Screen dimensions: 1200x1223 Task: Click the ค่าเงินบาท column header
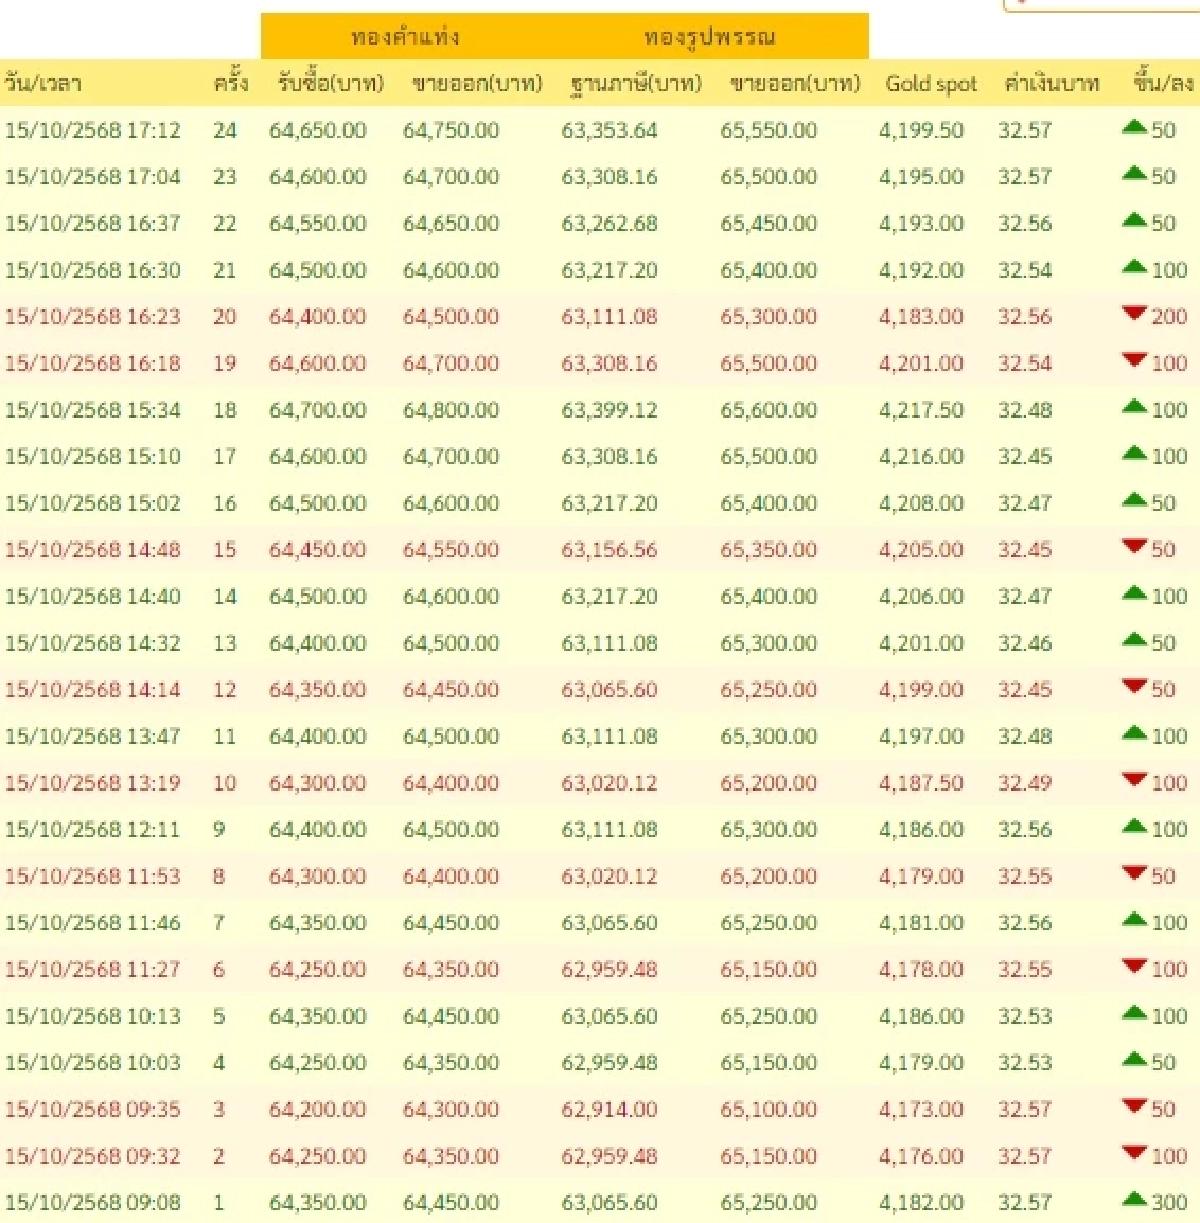click(1051, 84)
